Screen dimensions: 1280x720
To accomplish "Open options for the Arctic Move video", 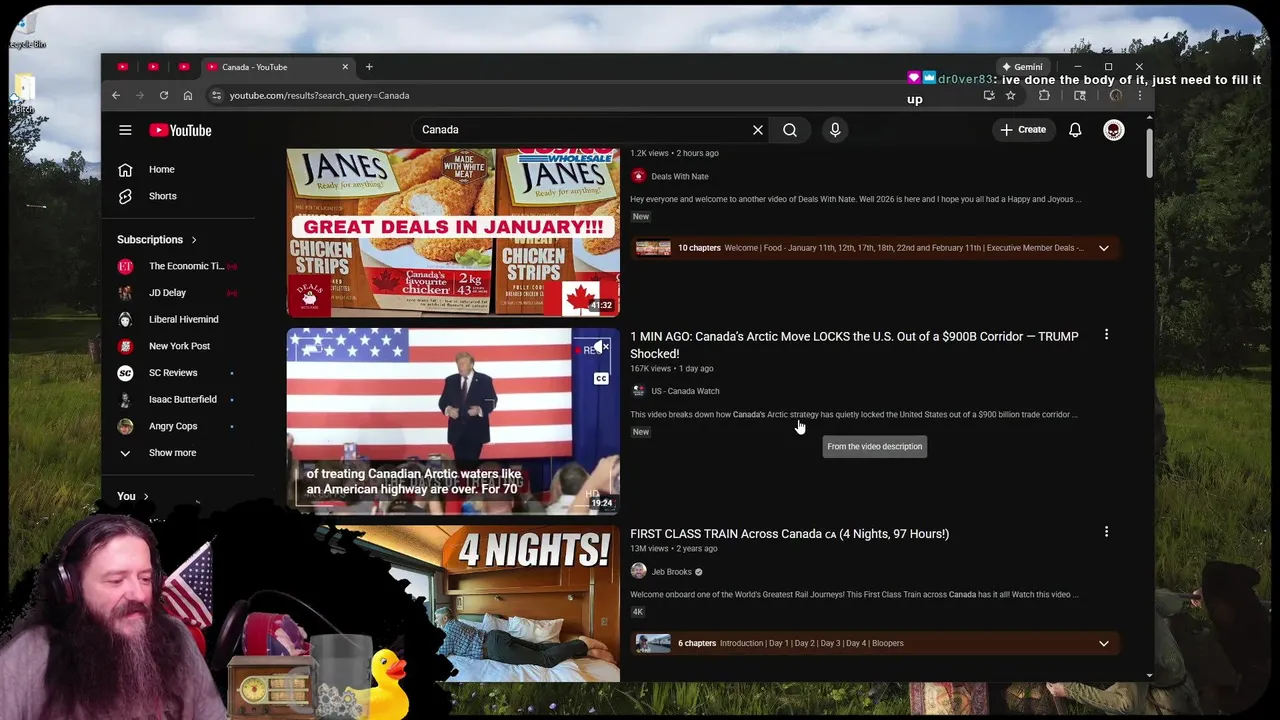I will pos(1106,335).
